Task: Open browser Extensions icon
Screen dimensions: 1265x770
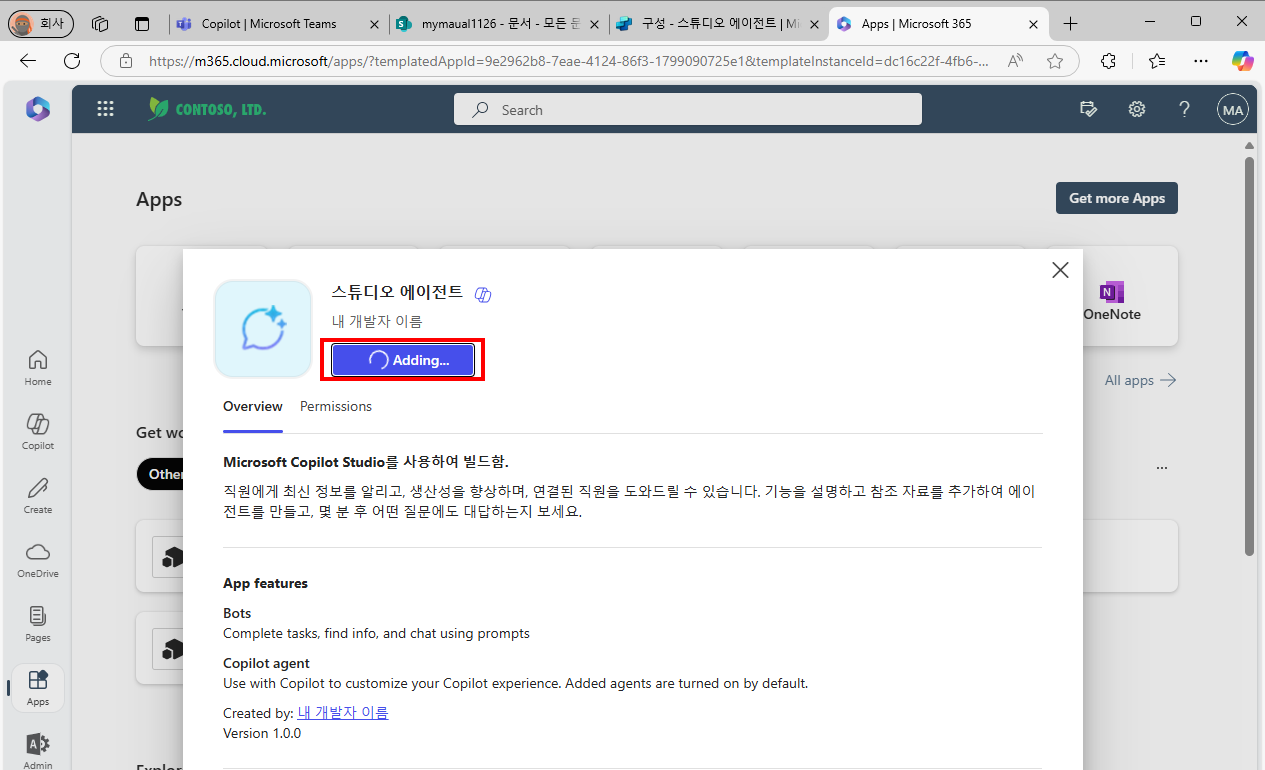Action: coord(1108,61)
